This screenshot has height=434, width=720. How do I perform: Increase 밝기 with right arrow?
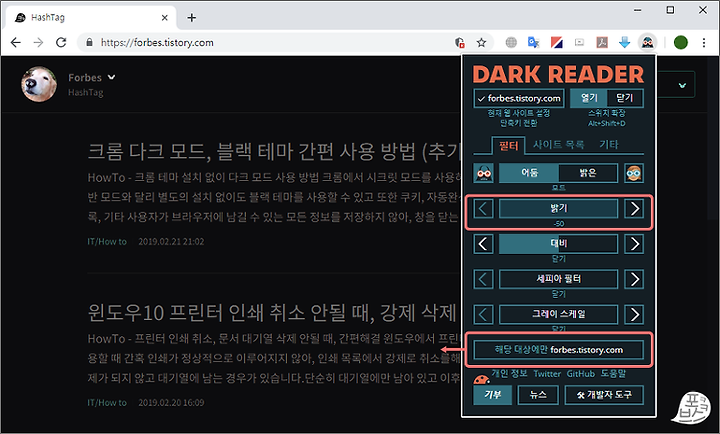point(634,209)
